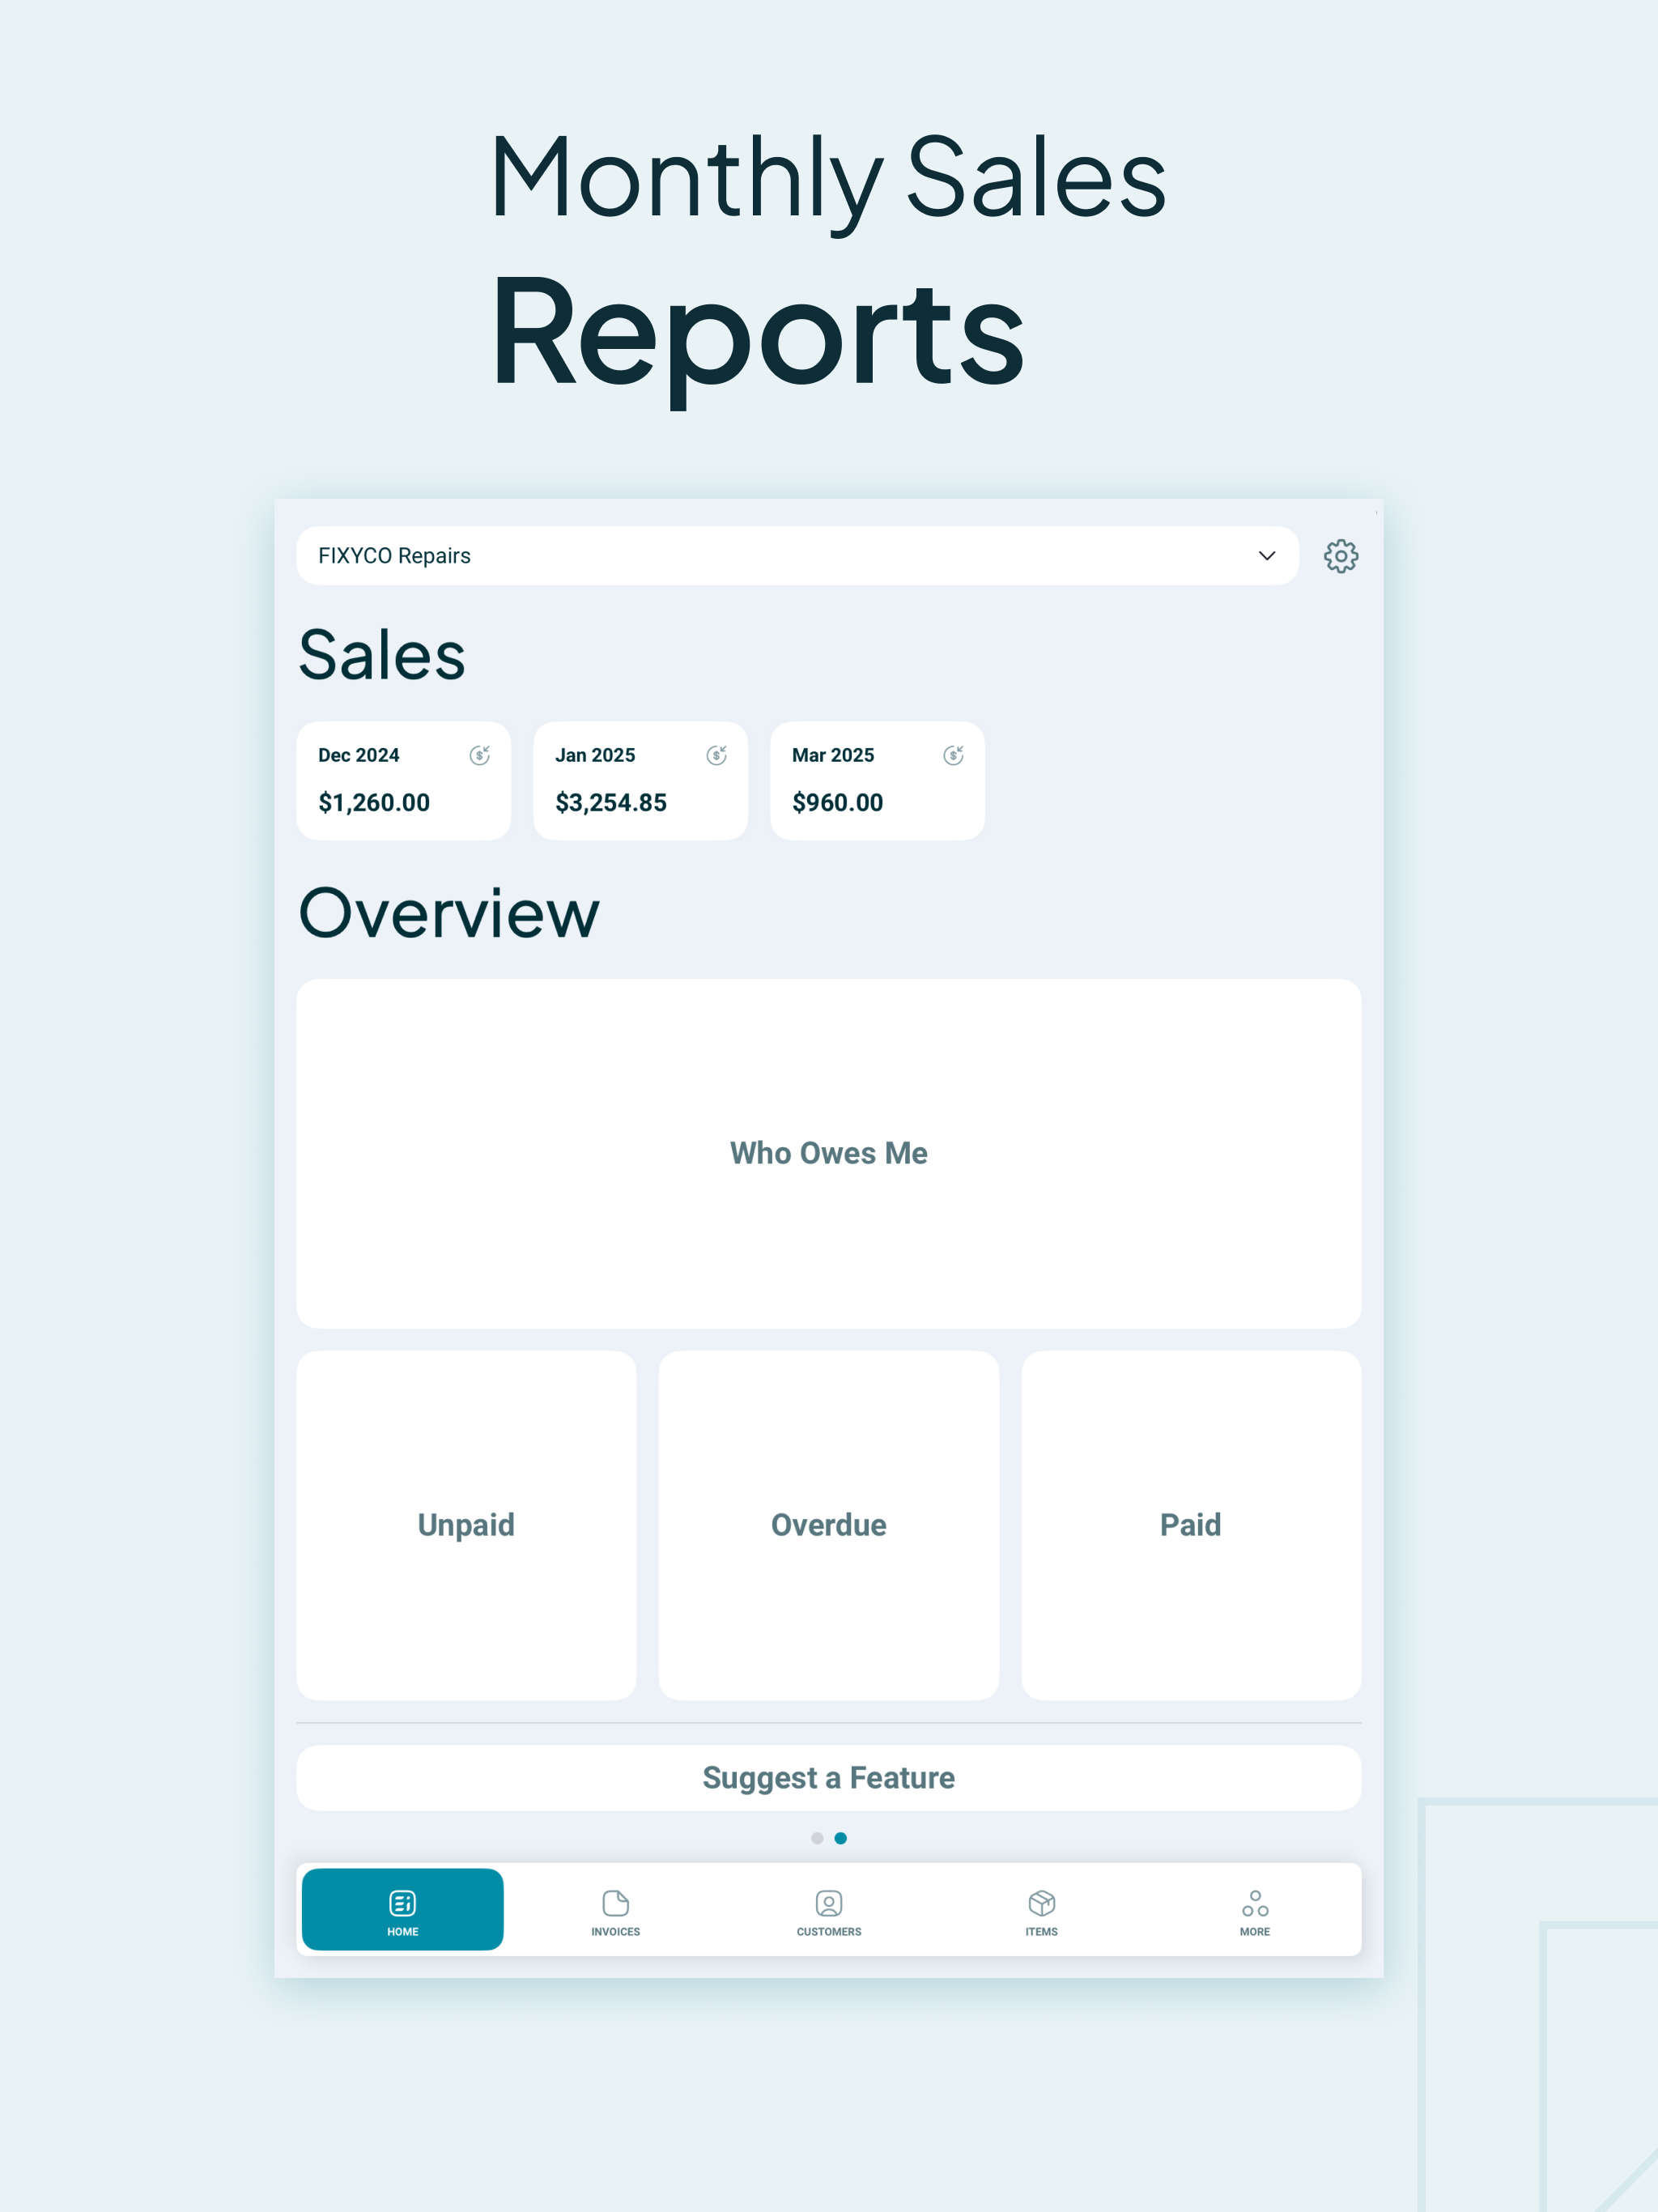Open the Overdue overview card
This screenshot has width=1658, height=2212.
(828, 1525)
